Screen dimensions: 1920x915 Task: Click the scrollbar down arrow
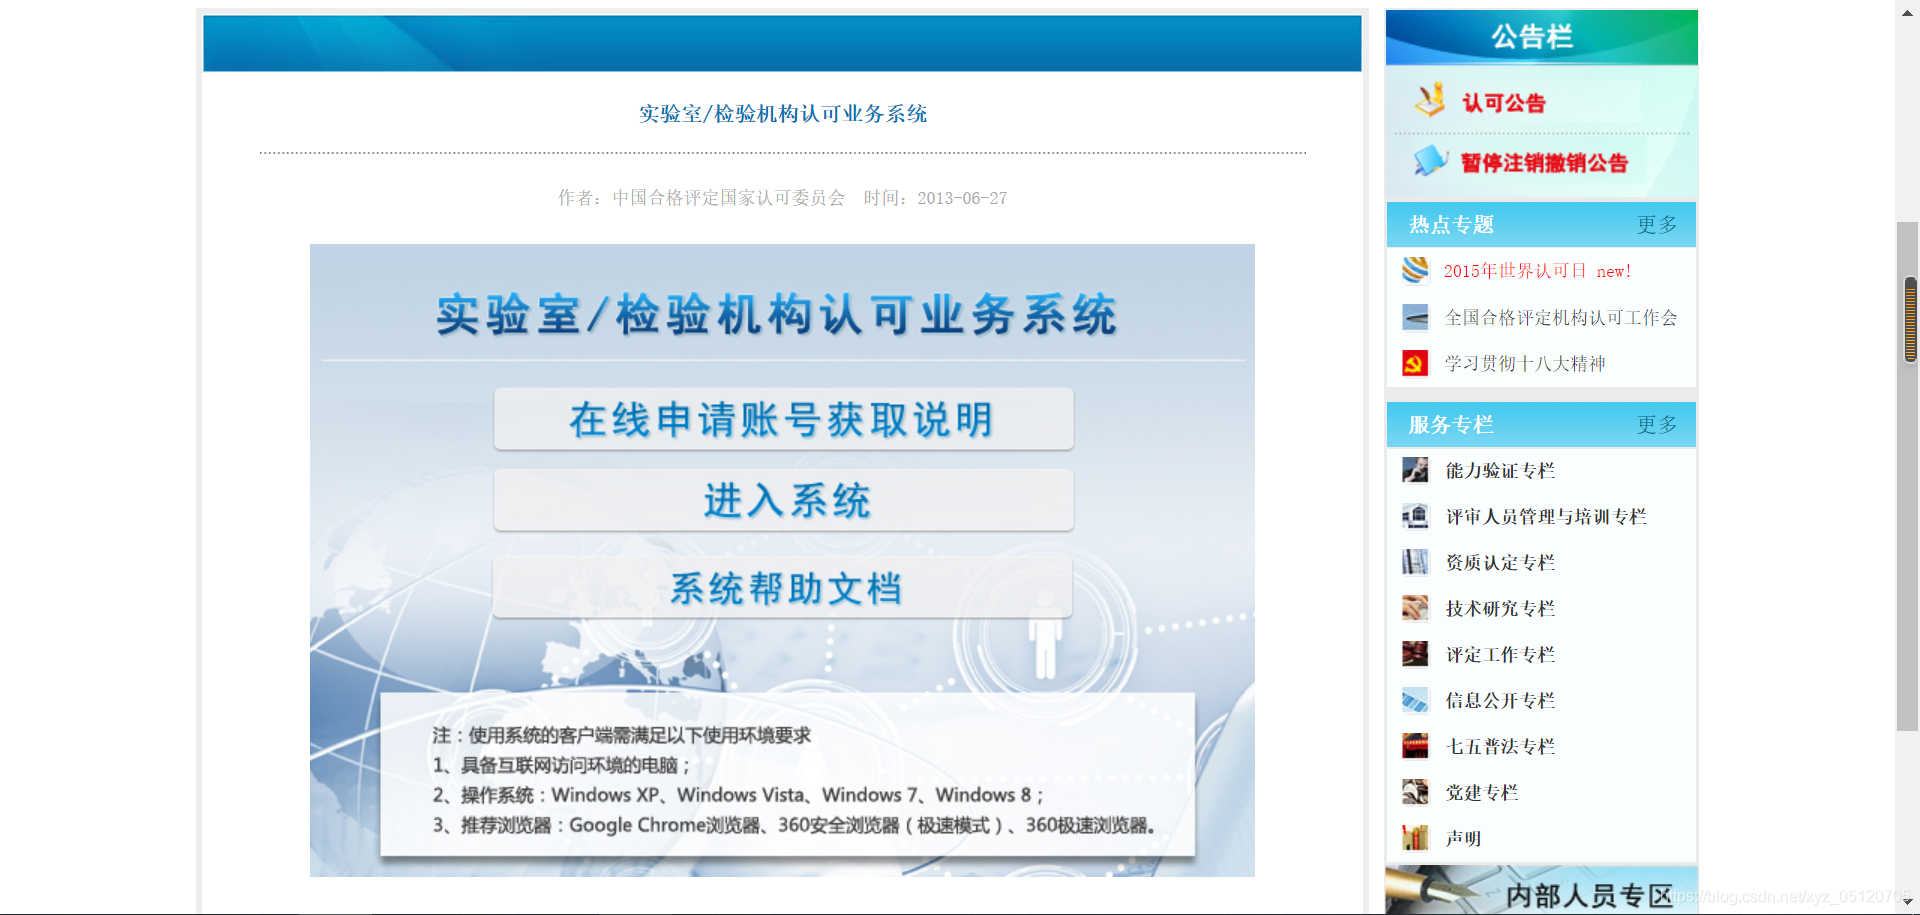click(1908, 903)
